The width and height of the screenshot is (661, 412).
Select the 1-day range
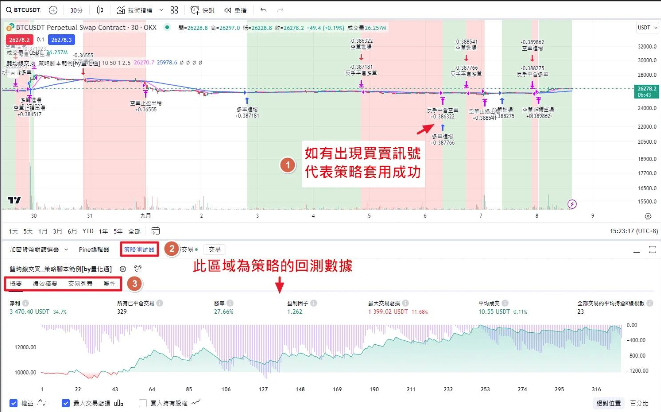[x=13, y=231]
